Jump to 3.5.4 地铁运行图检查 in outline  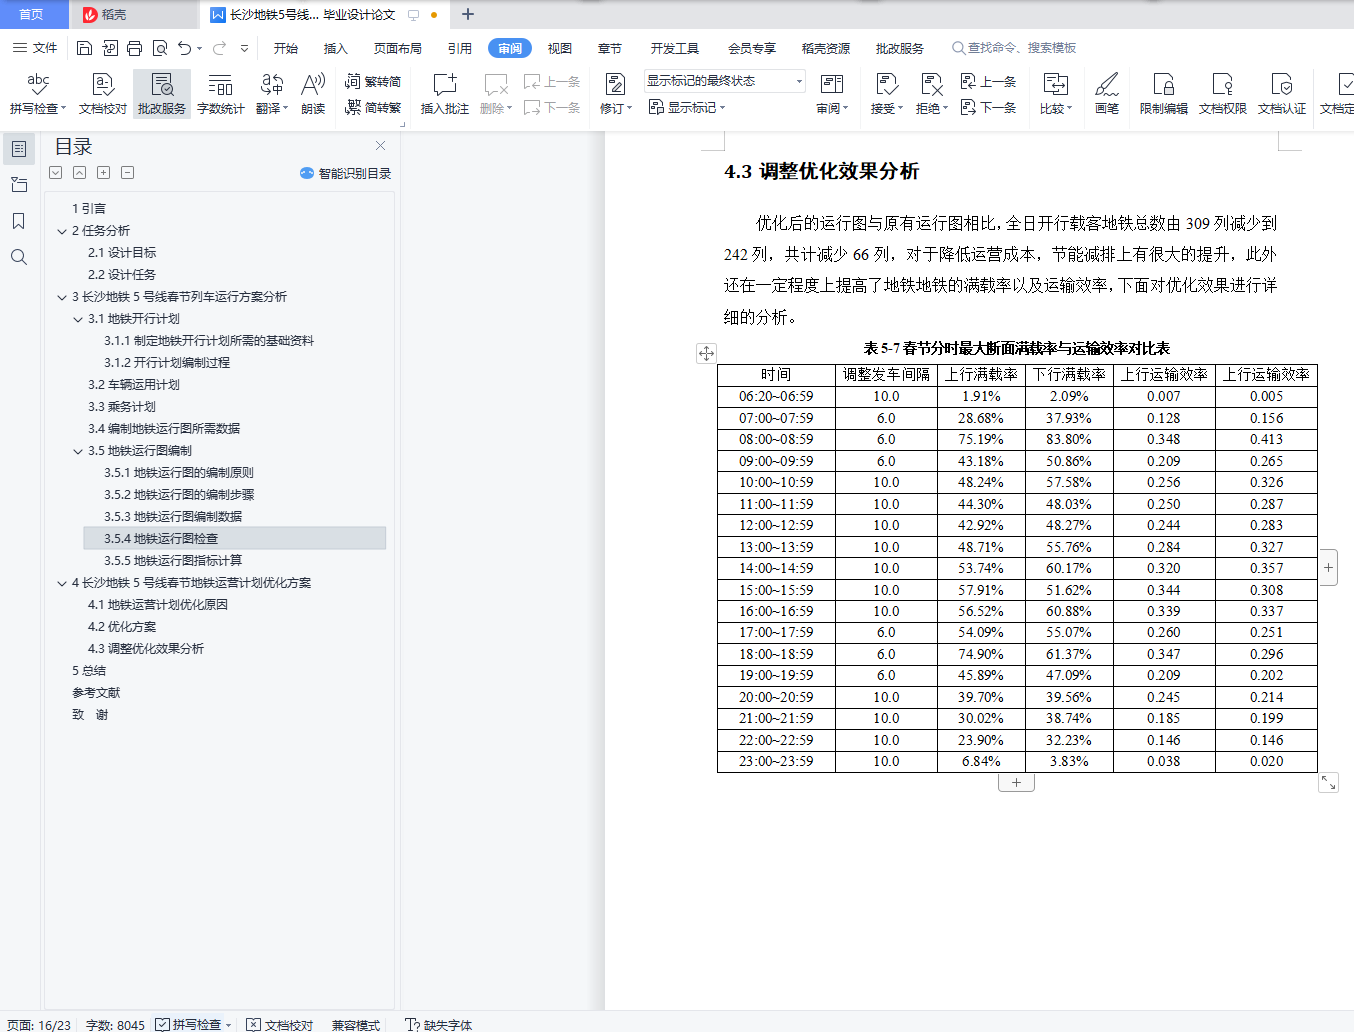pos(235,539)
